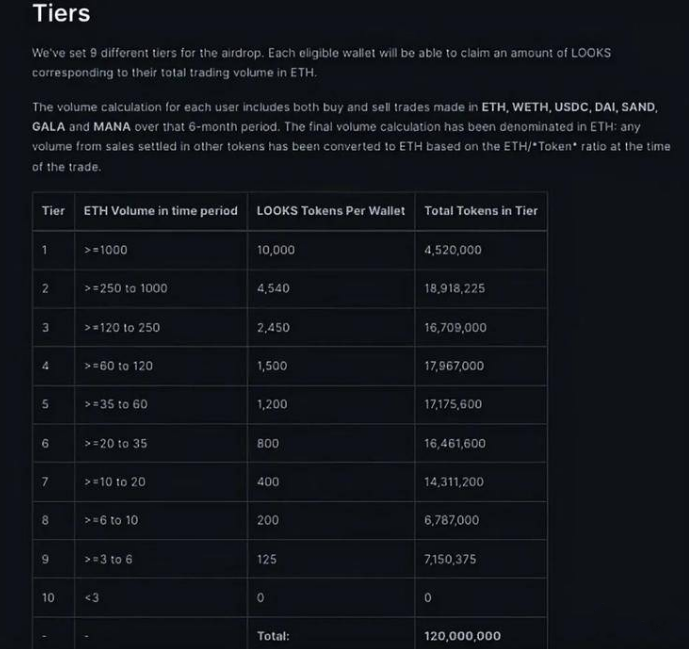The image size is (689, 649).
Task: Click the bold MANA token text
Action: pos(112,127)
